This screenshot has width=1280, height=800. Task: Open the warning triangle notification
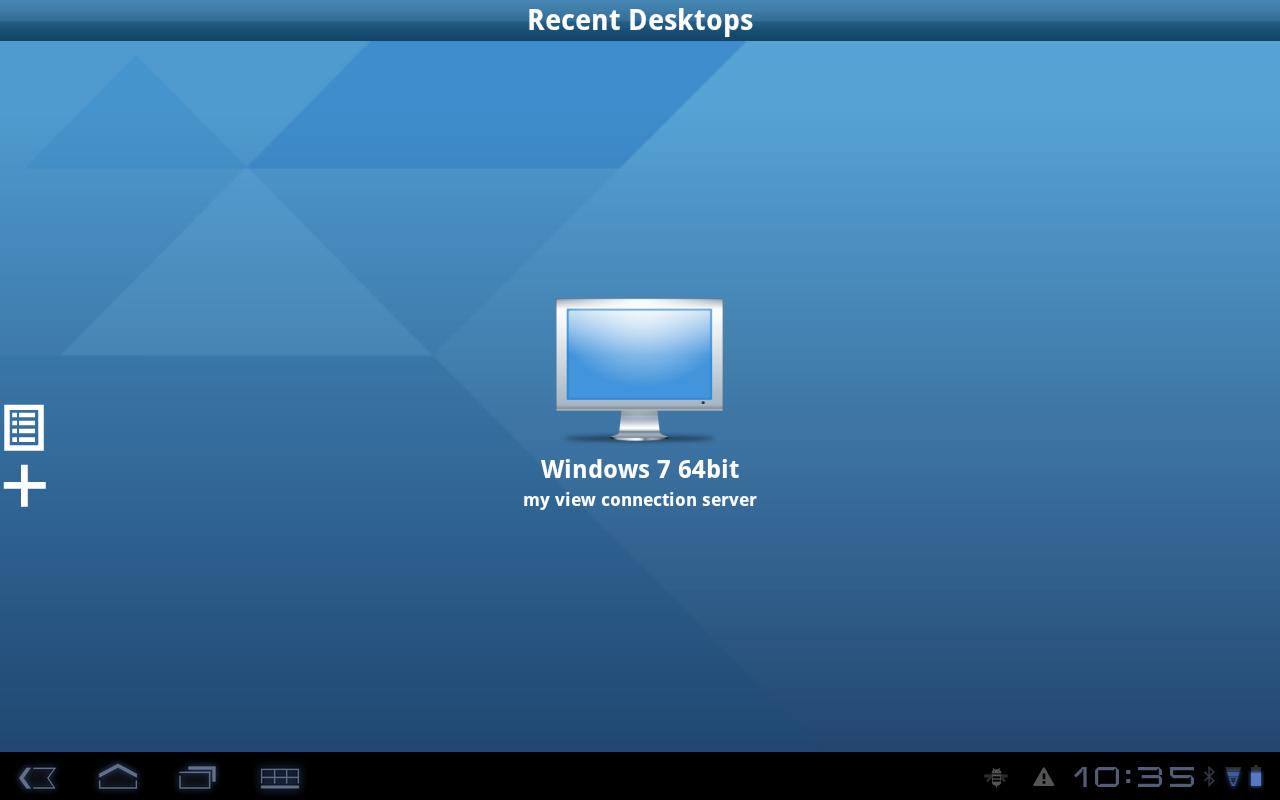1043,777
